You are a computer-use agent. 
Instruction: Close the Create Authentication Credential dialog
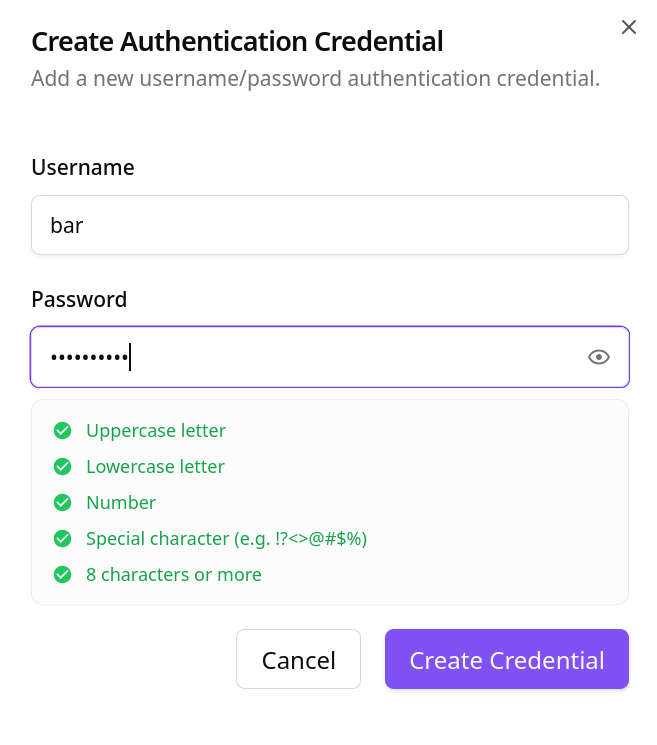[x=629, y=27]
